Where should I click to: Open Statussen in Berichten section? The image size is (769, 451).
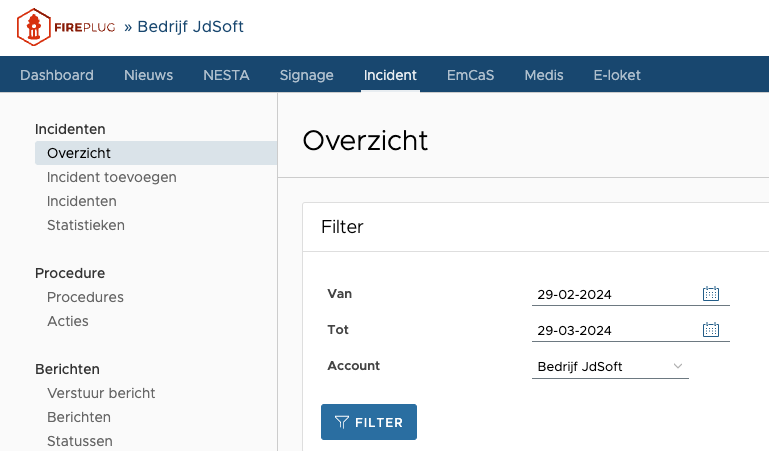pyautogui.click(x=80, y=441)
